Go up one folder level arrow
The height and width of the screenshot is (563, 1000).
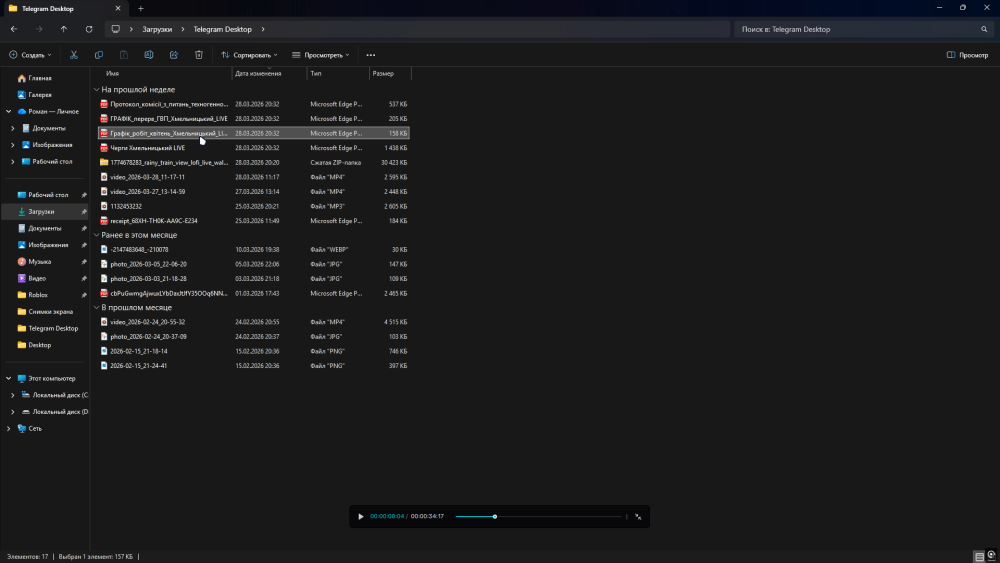tap(64, 29)
